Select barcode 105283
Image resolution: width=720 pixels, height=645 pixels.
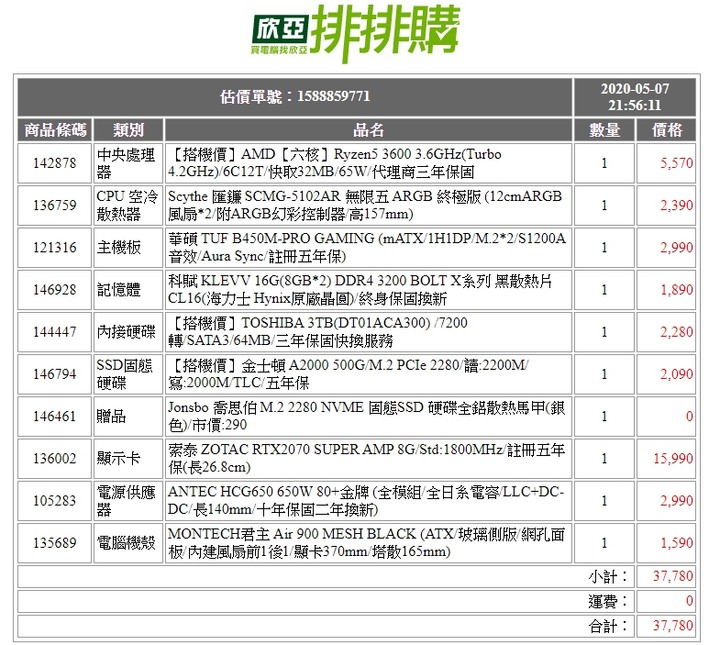55,501
